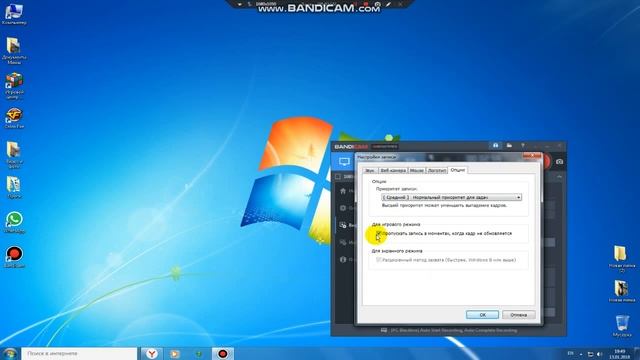640x360 pixels.
Task: Open the media player taskbar icon
Action: (x=175, y=354)
